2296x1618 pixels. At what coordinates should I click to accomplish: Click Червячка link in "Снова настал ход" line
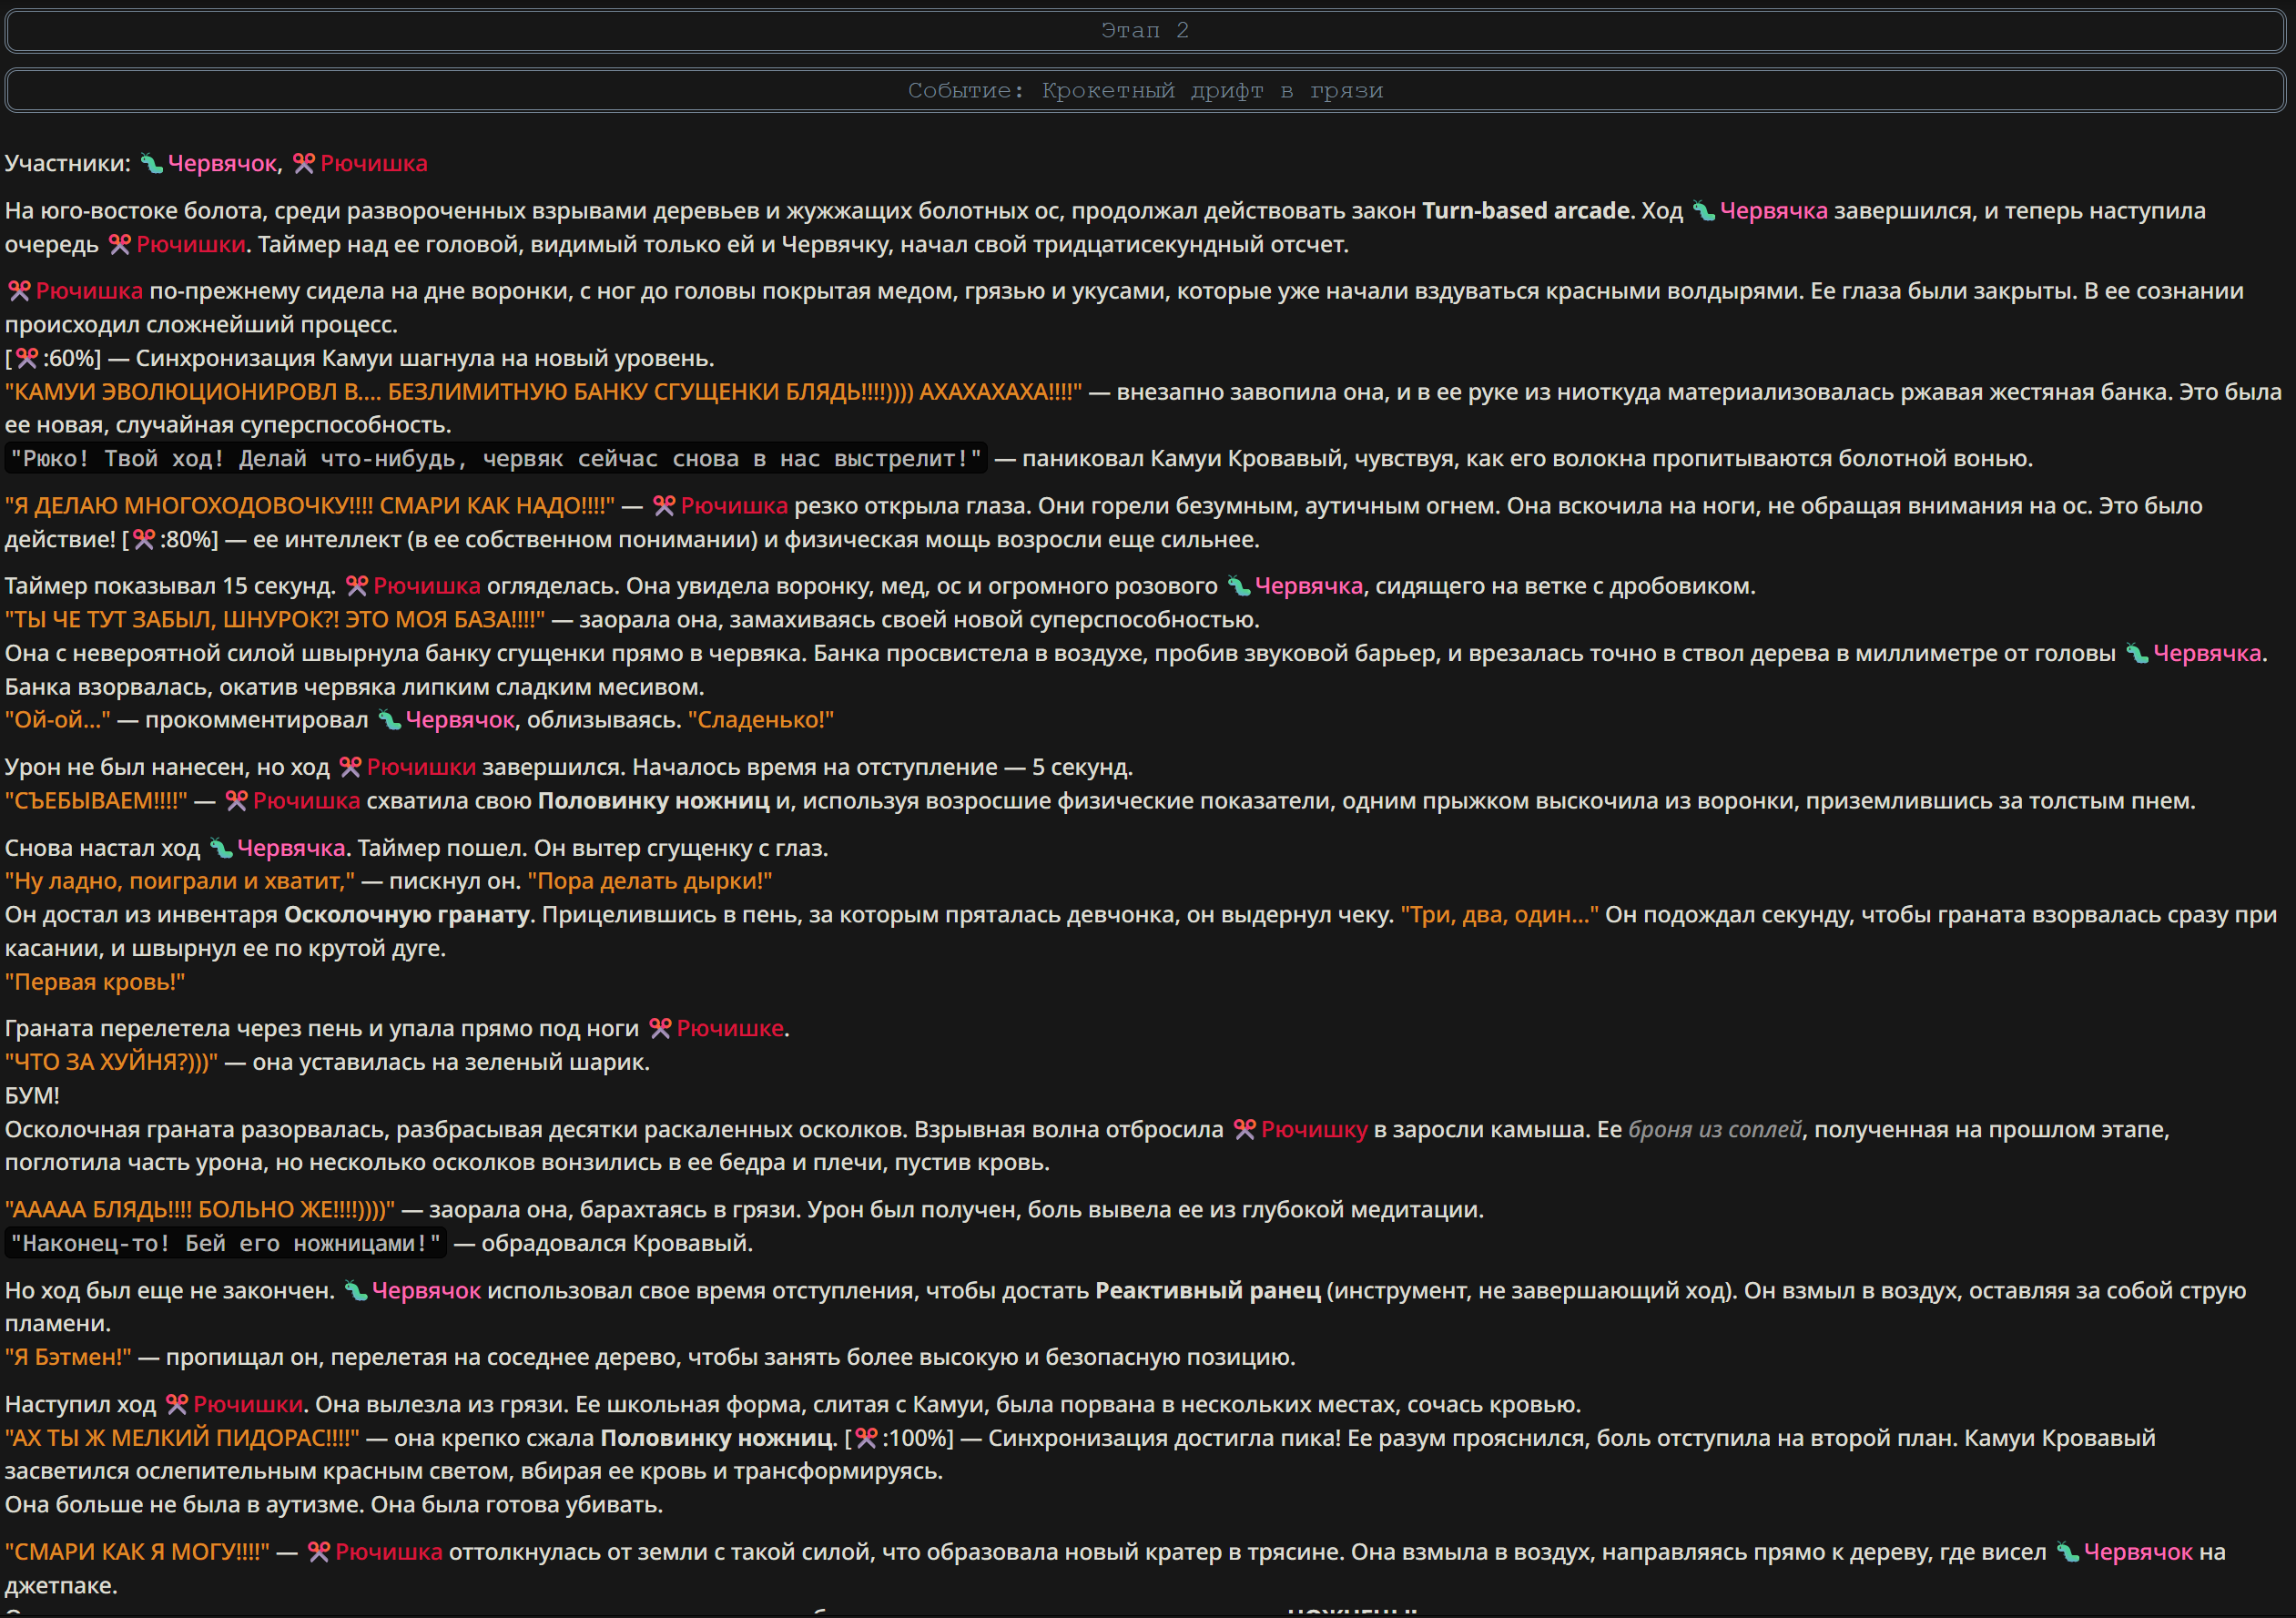coord(291,848)
